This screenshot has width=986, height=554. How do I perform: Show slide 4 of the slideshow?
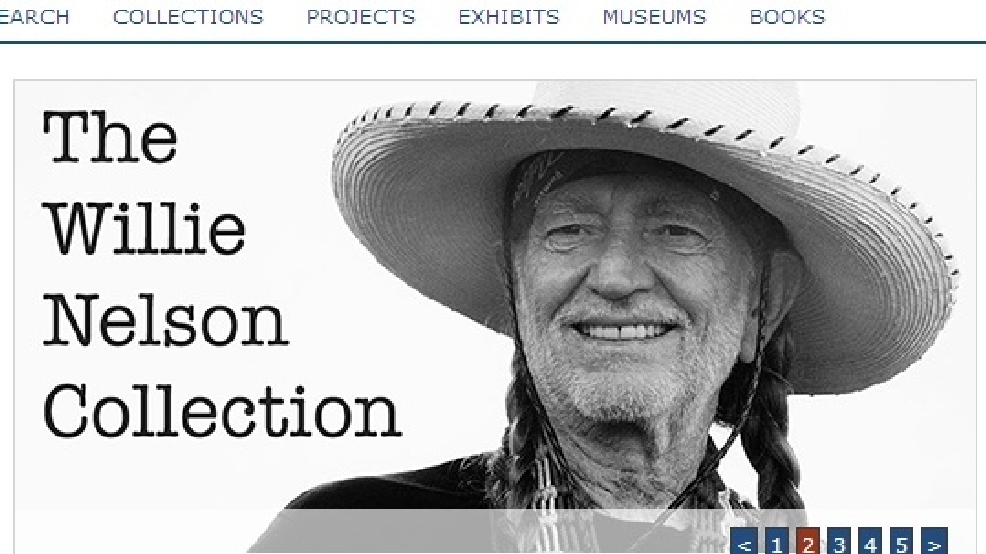click(x=870, y=541)
